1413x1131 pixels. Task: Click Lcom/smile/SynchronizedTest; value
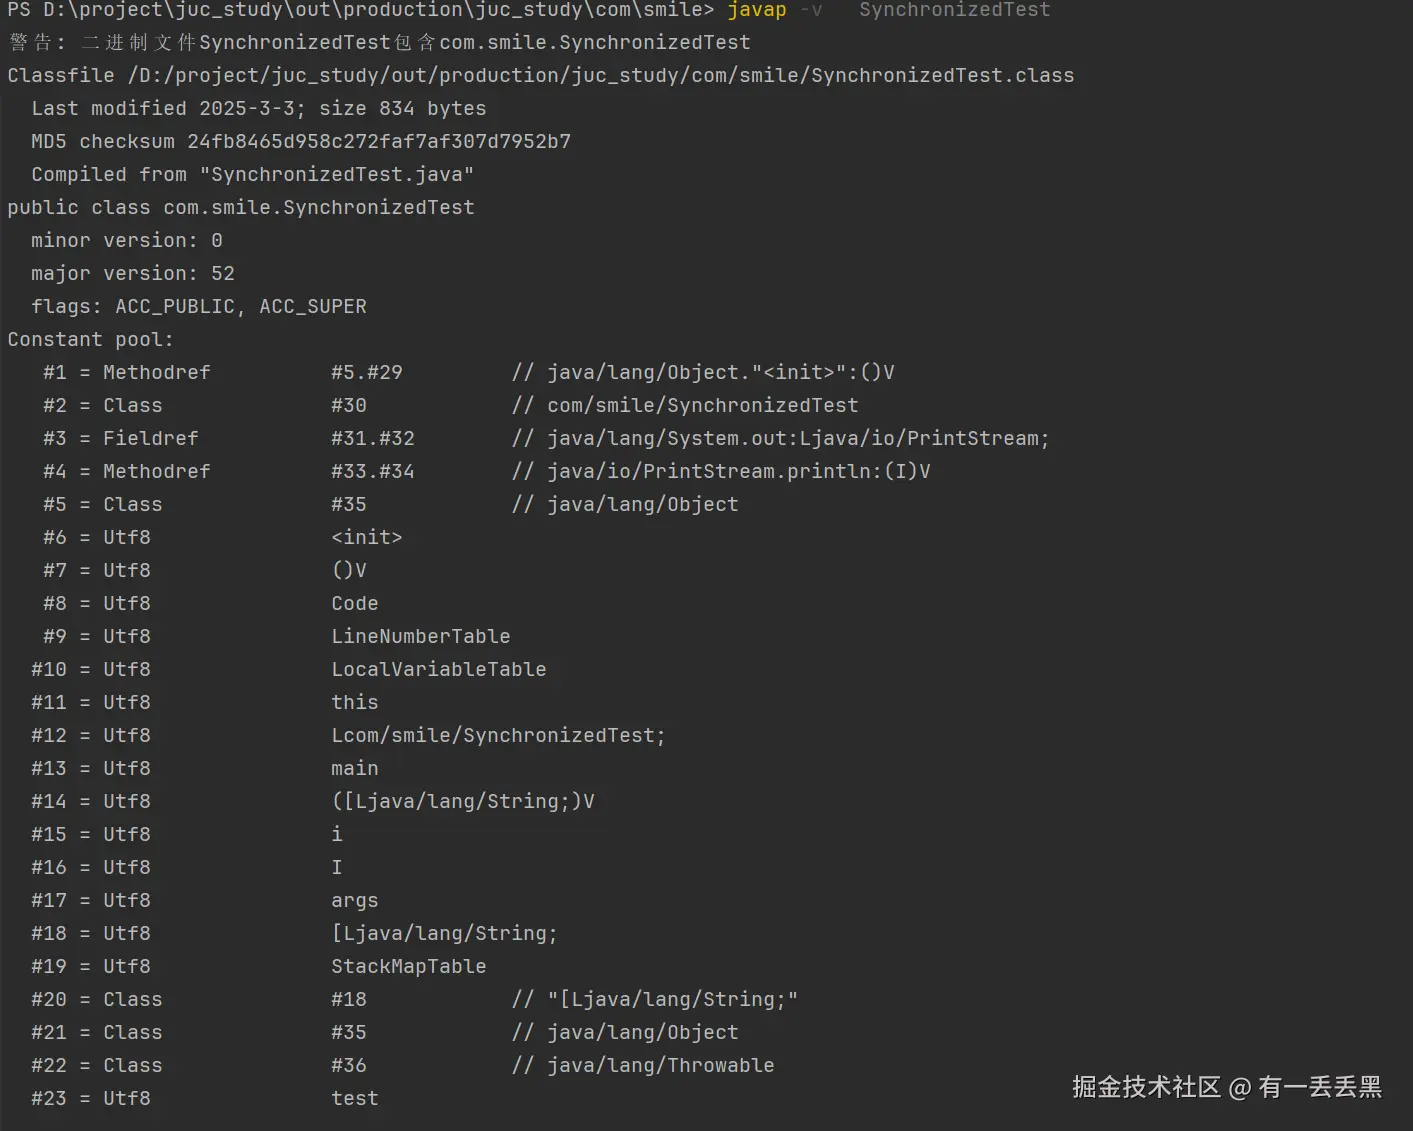tap(498, 736)
